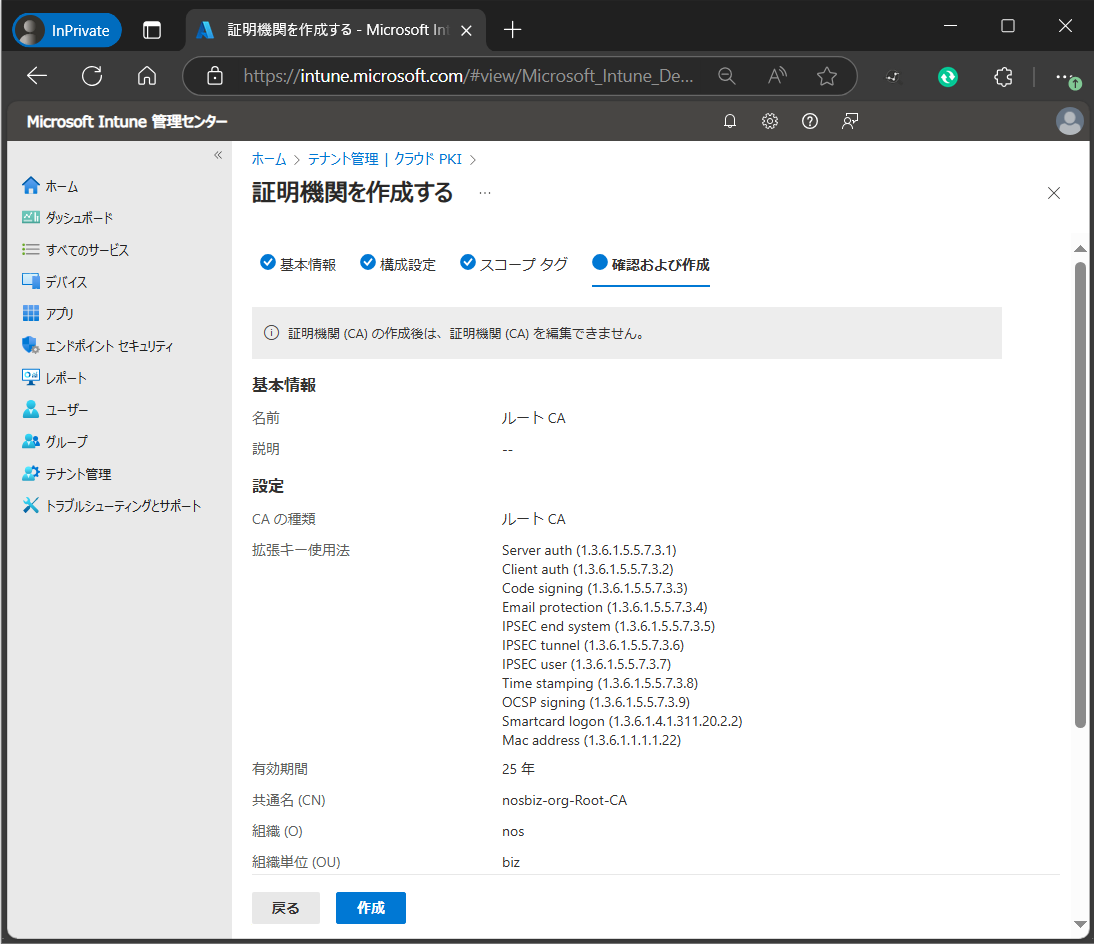Go to the スコープ タグ step tab
Screen dimensions: 1094x944
click(514, 264)
